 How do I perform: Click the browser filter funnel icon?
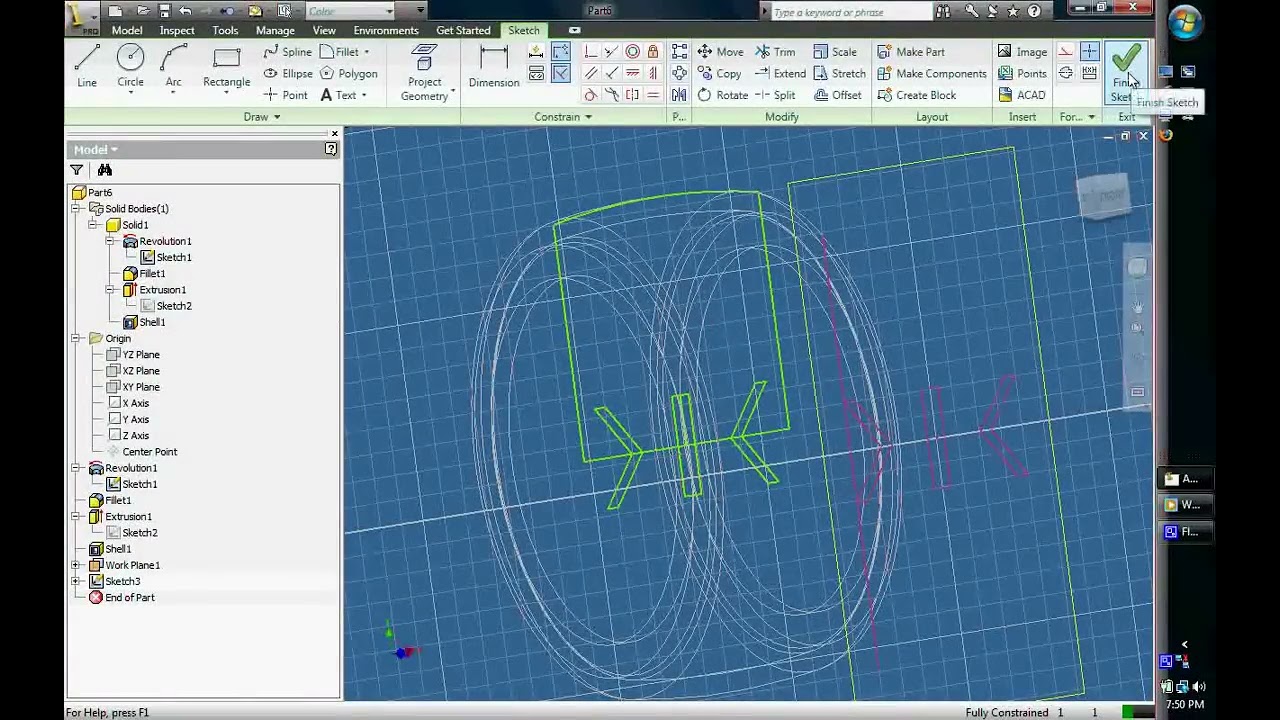tap(77, 170)
